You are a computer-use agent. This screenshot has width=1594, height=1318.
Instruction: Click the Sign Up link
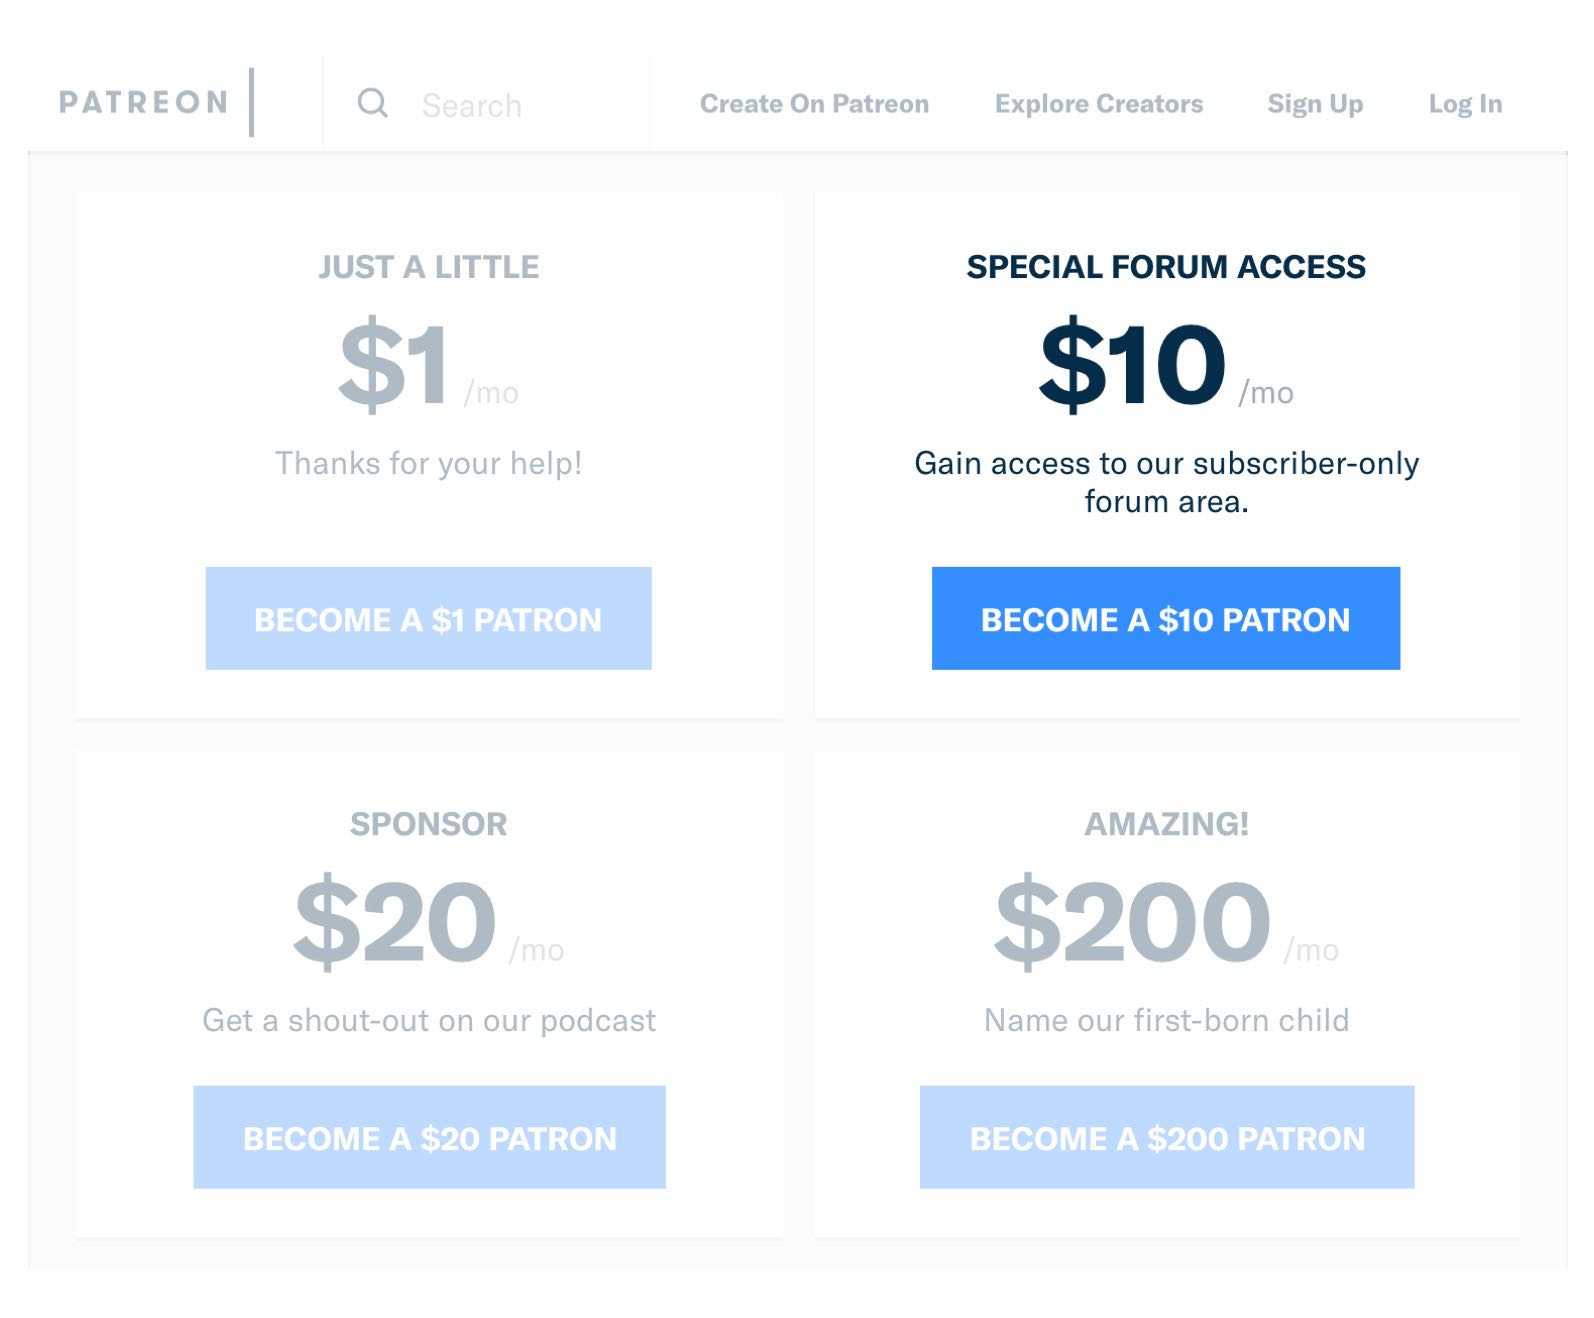(1314, 104)
